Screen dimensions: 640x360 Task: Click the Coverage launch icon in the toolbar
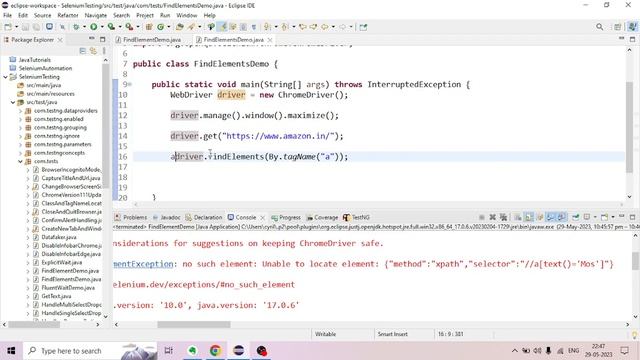(x=111, y=27)
